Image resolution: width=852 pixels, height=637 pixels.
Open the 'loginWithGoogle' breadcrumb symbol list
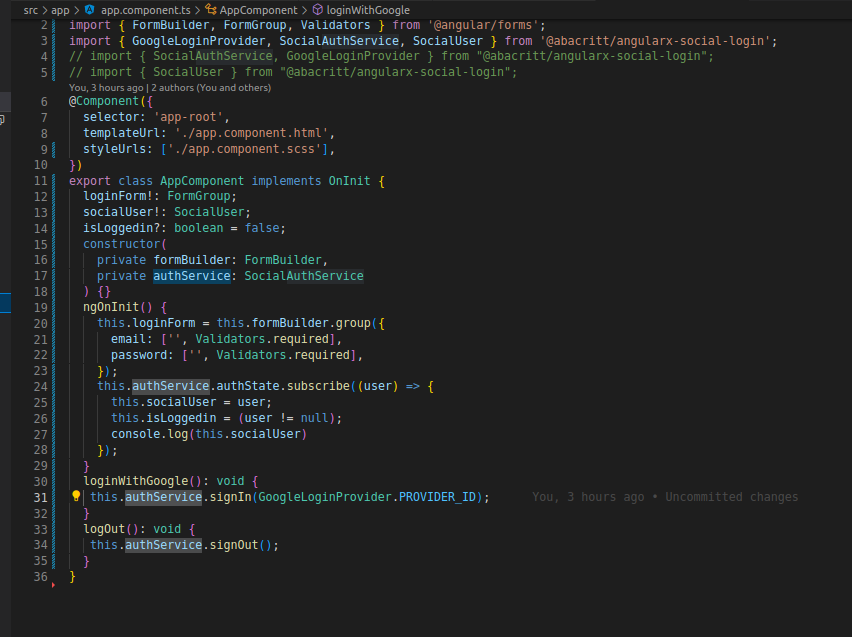[x=368, y=10]
